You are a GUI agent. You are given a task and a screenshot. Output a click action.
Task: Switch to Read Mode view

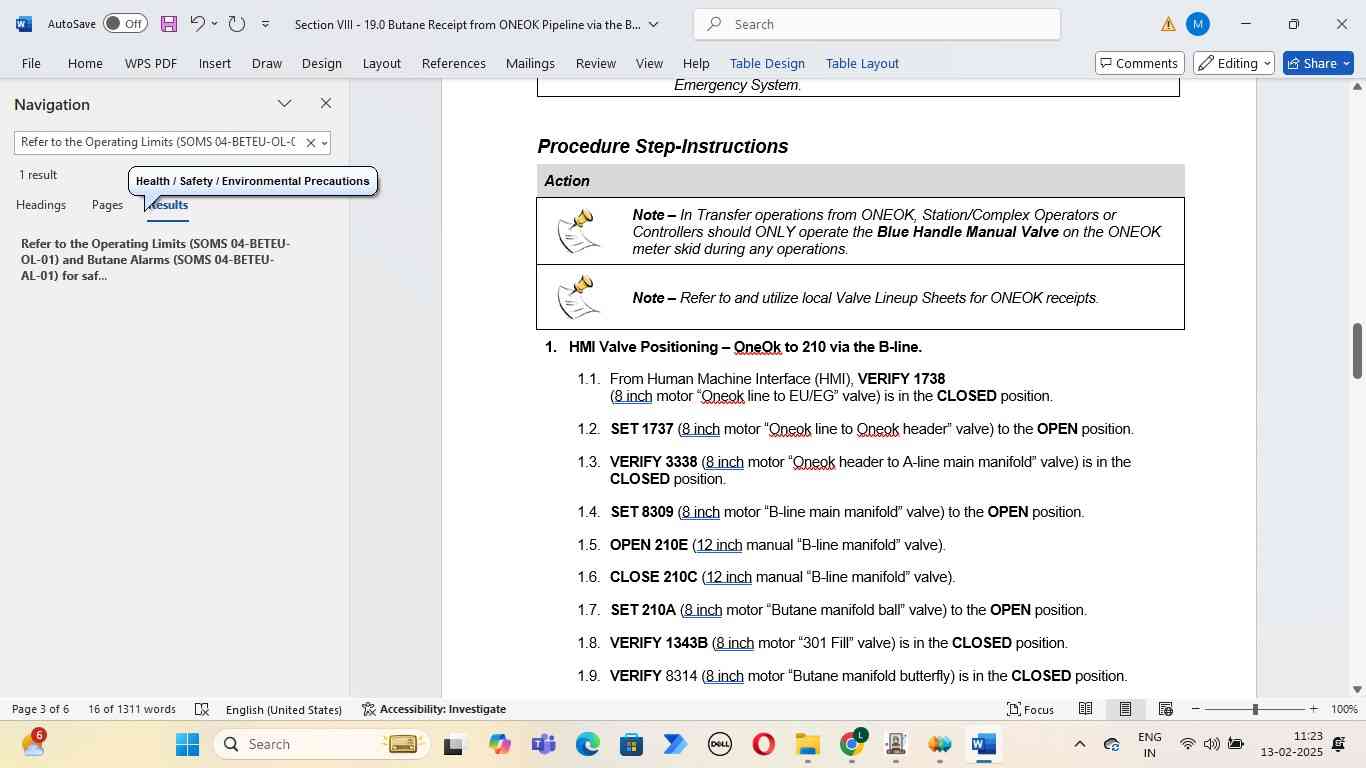tap(1085, 709)
